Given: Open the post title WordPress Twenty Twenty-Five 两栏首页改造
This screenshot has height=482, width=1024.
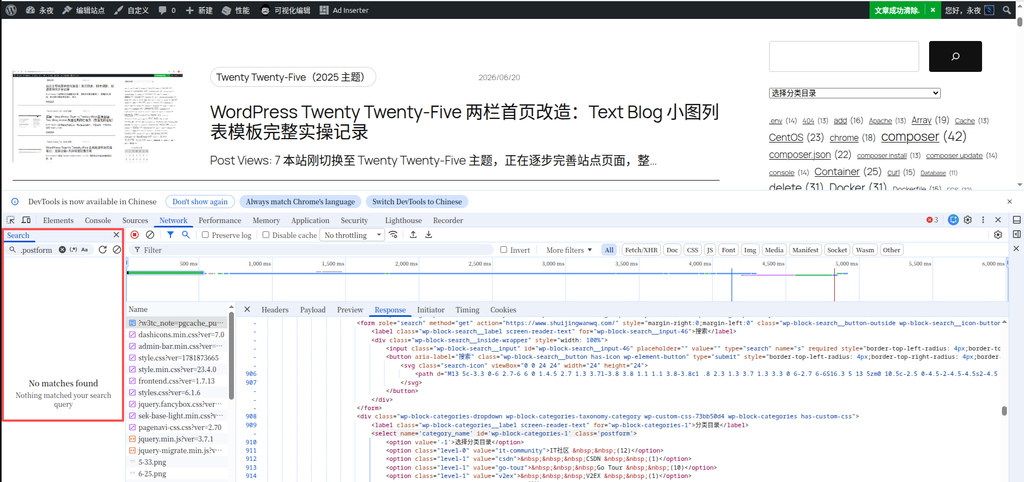Looking at the screenshot, I should tap(464, 122).
